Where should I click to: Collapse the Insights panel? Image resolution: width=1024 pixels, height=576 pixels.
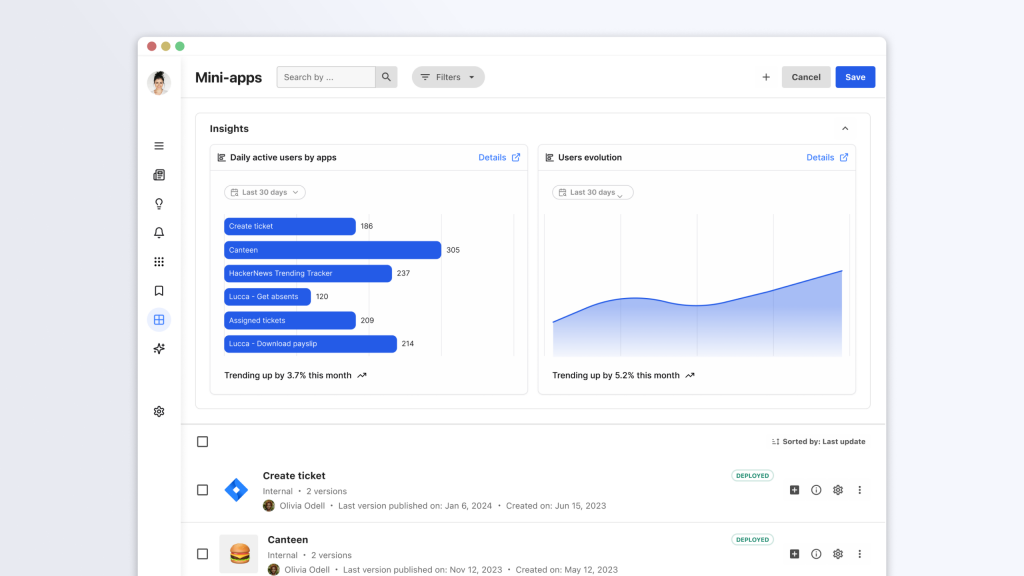pos(845,129)
